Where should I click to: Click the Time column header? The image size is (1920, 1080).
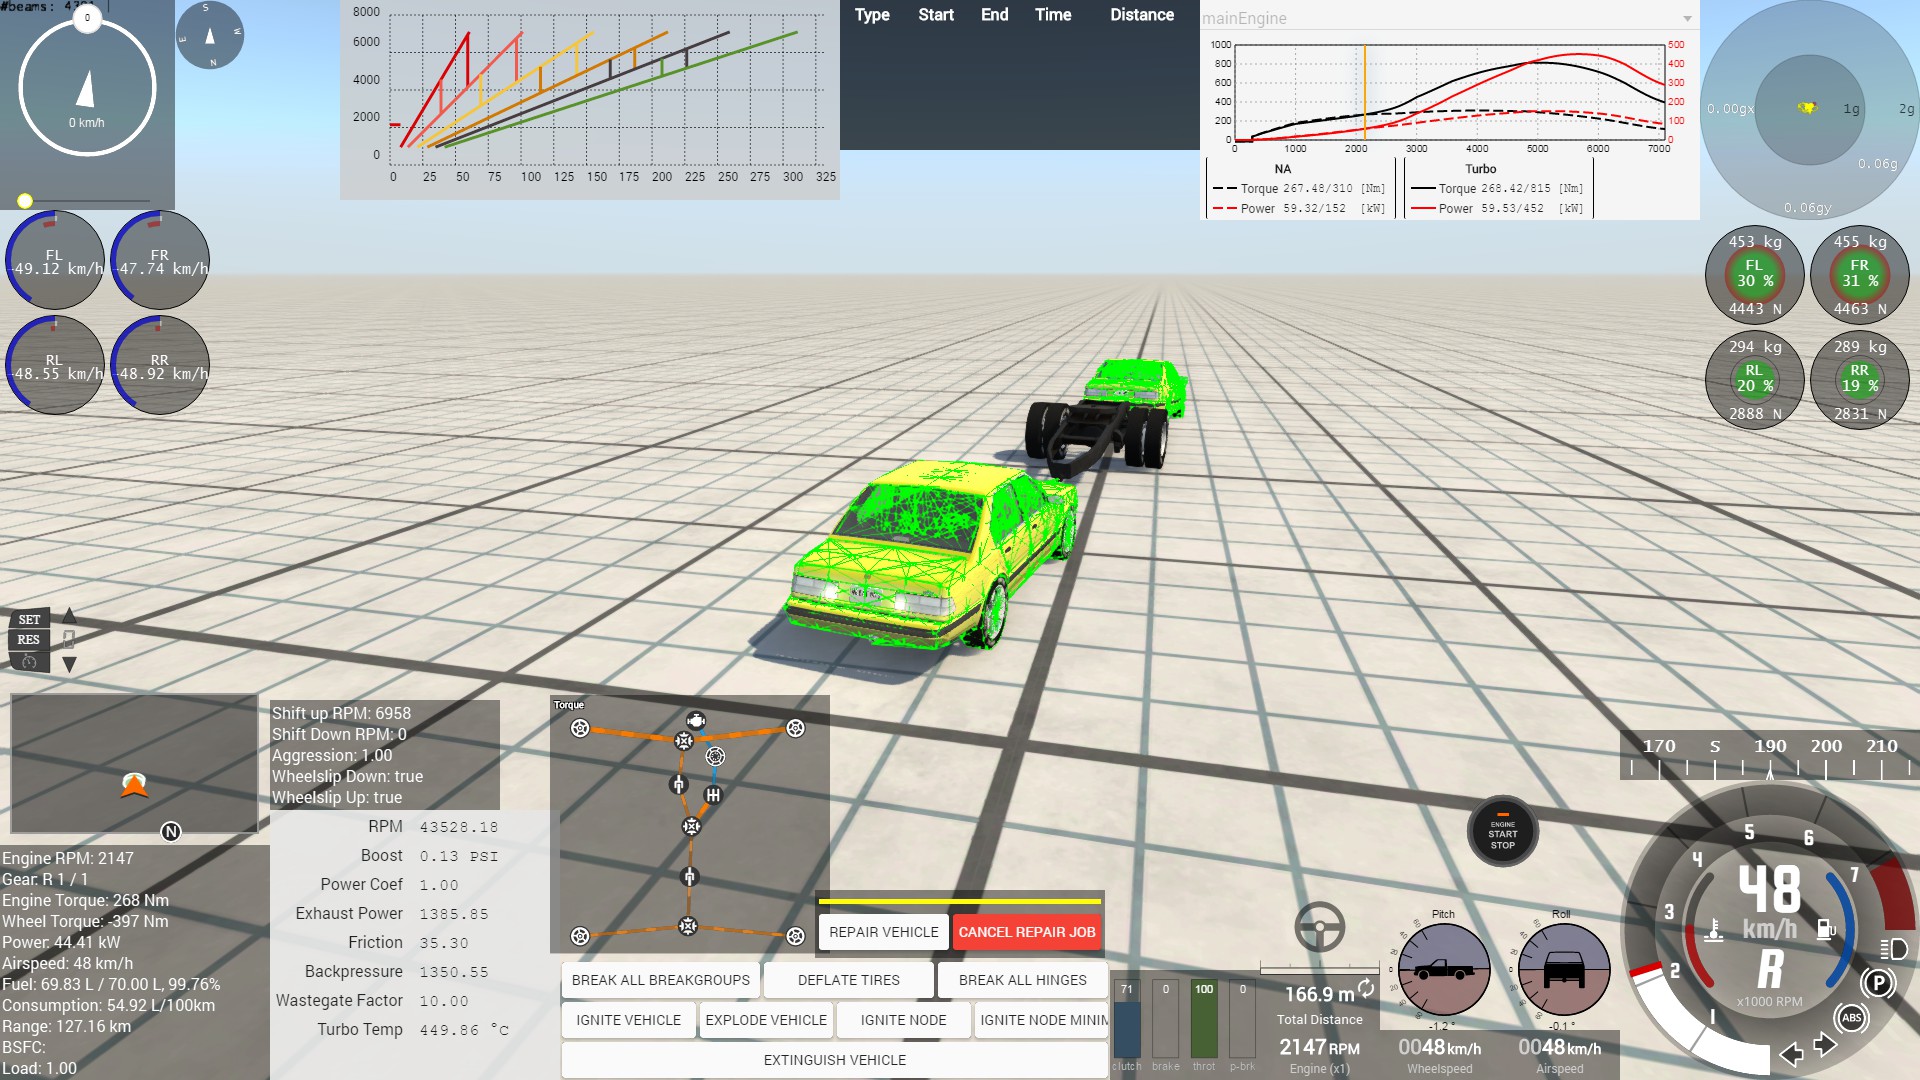[1053, 15]
